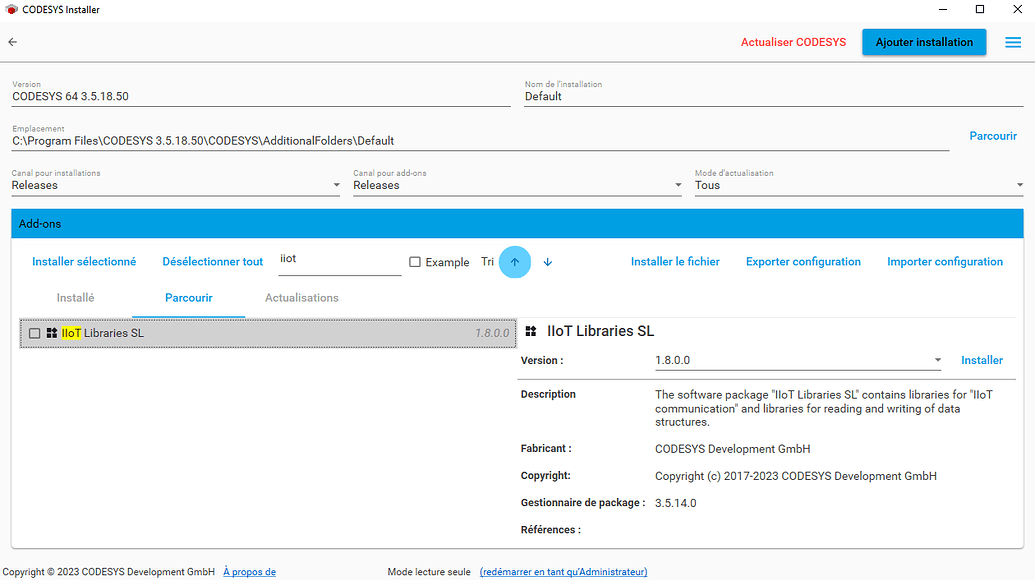The height and width of the screenshot is (580, 1035).
Task: Enable the Example checkbox
Action: [x=414, y=261]
